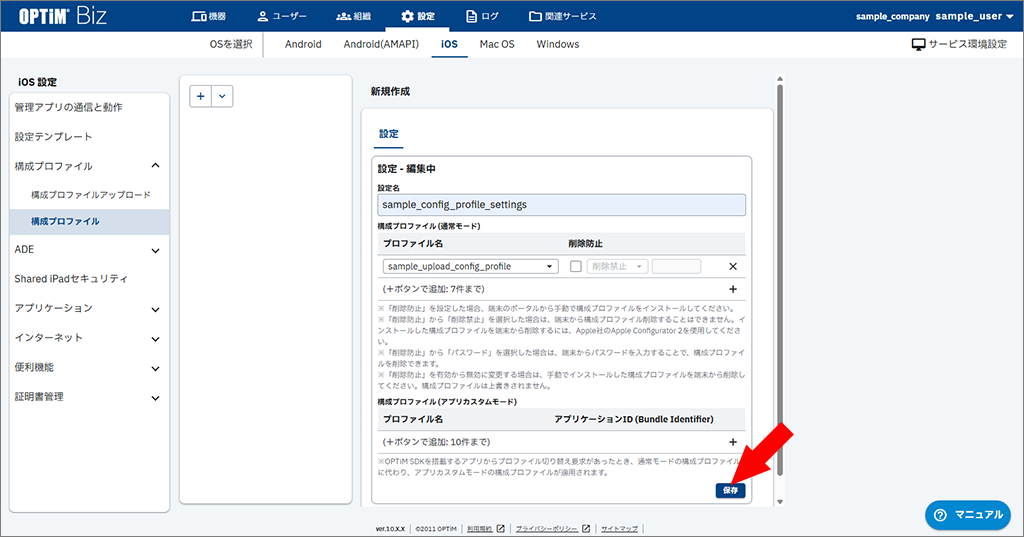Open the マニュアル help button

966,515
